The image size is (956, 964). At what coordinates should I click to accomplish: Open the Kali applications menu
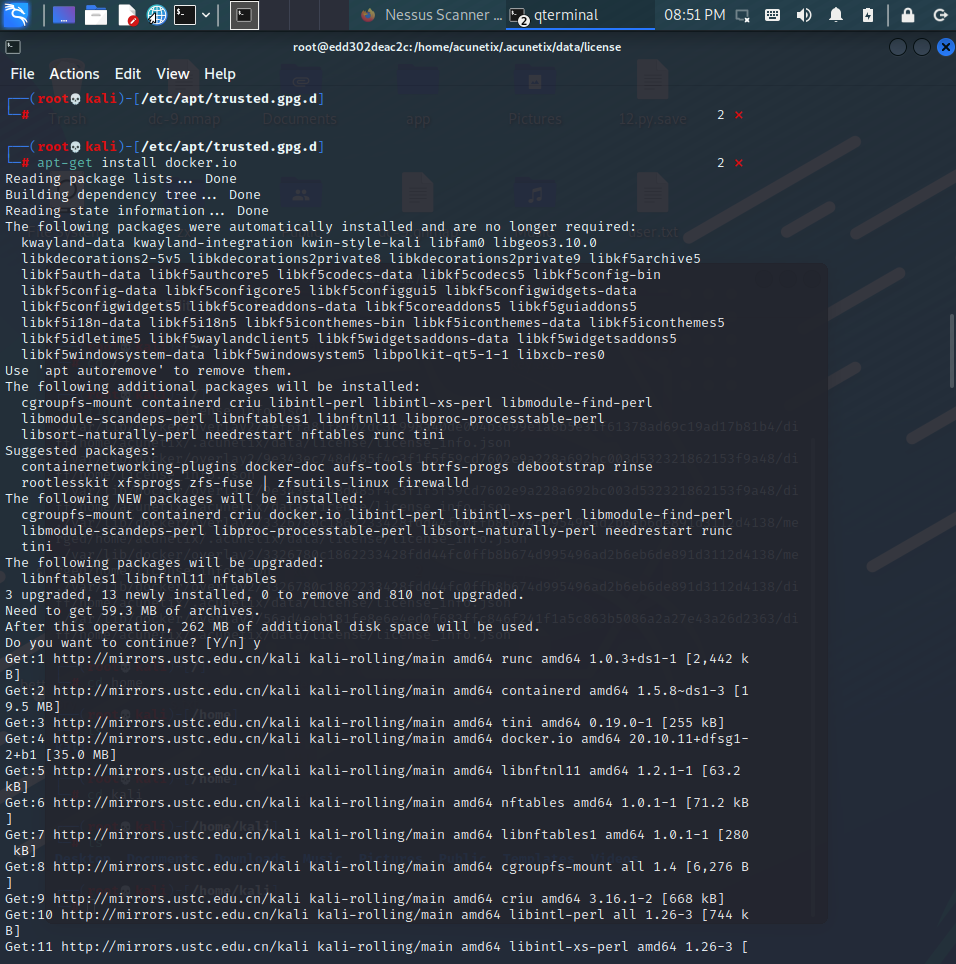(15, 14)
